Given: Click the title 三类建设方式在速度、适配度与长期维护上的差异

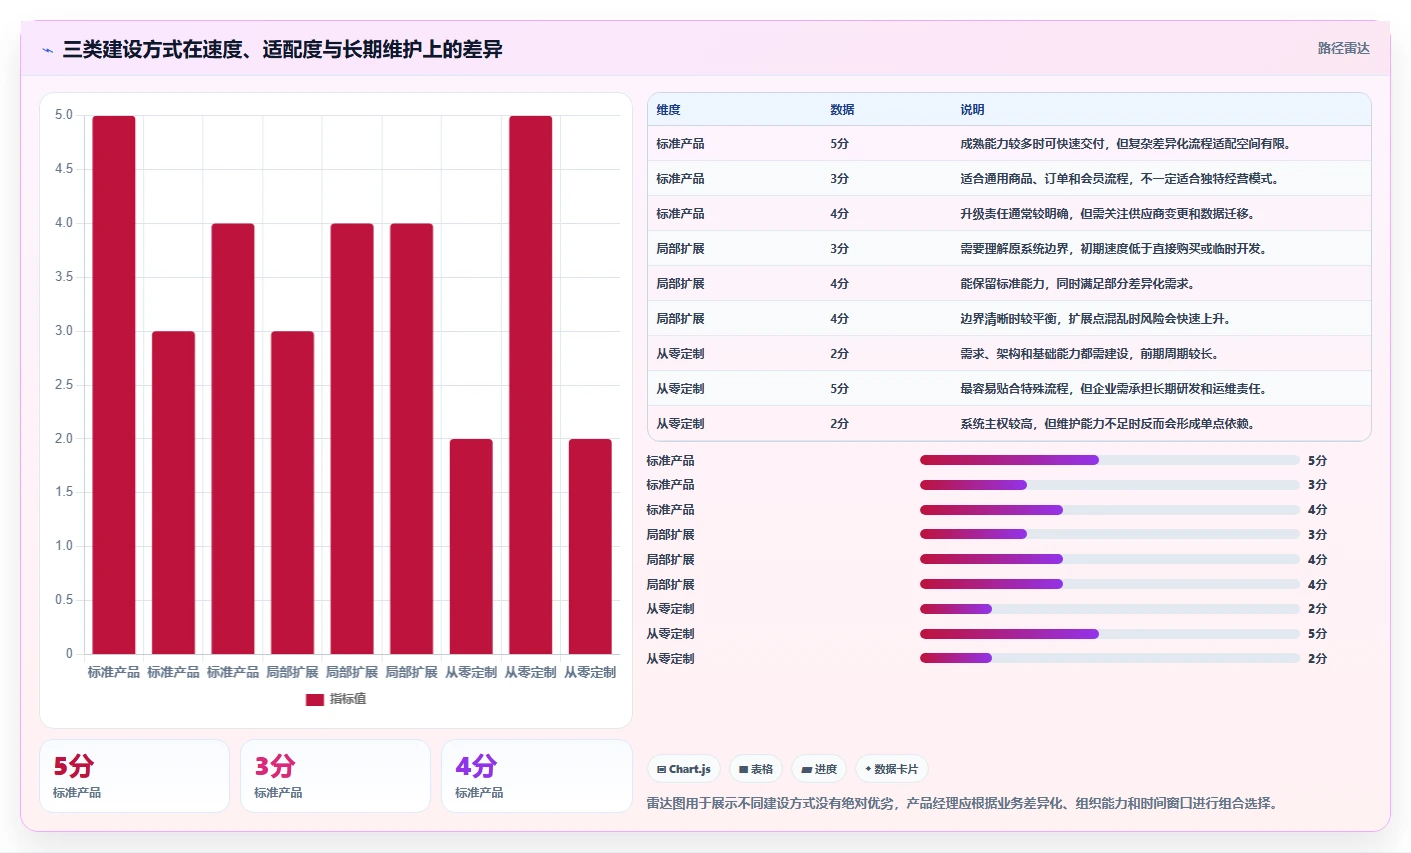Looking at the screenshot, I should [282, 49].
